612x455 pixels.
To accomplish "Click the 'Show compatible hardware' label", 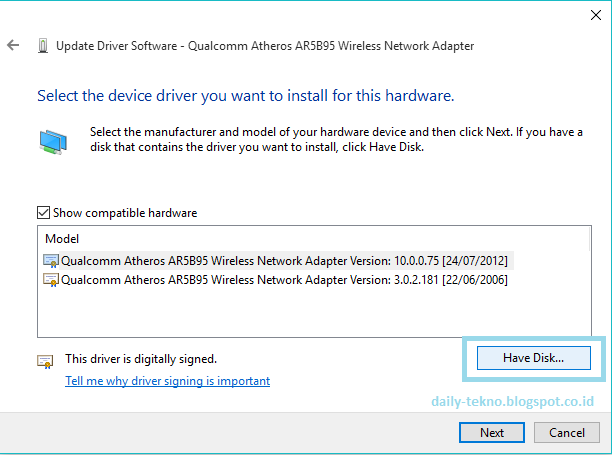I will coord(125,213).
